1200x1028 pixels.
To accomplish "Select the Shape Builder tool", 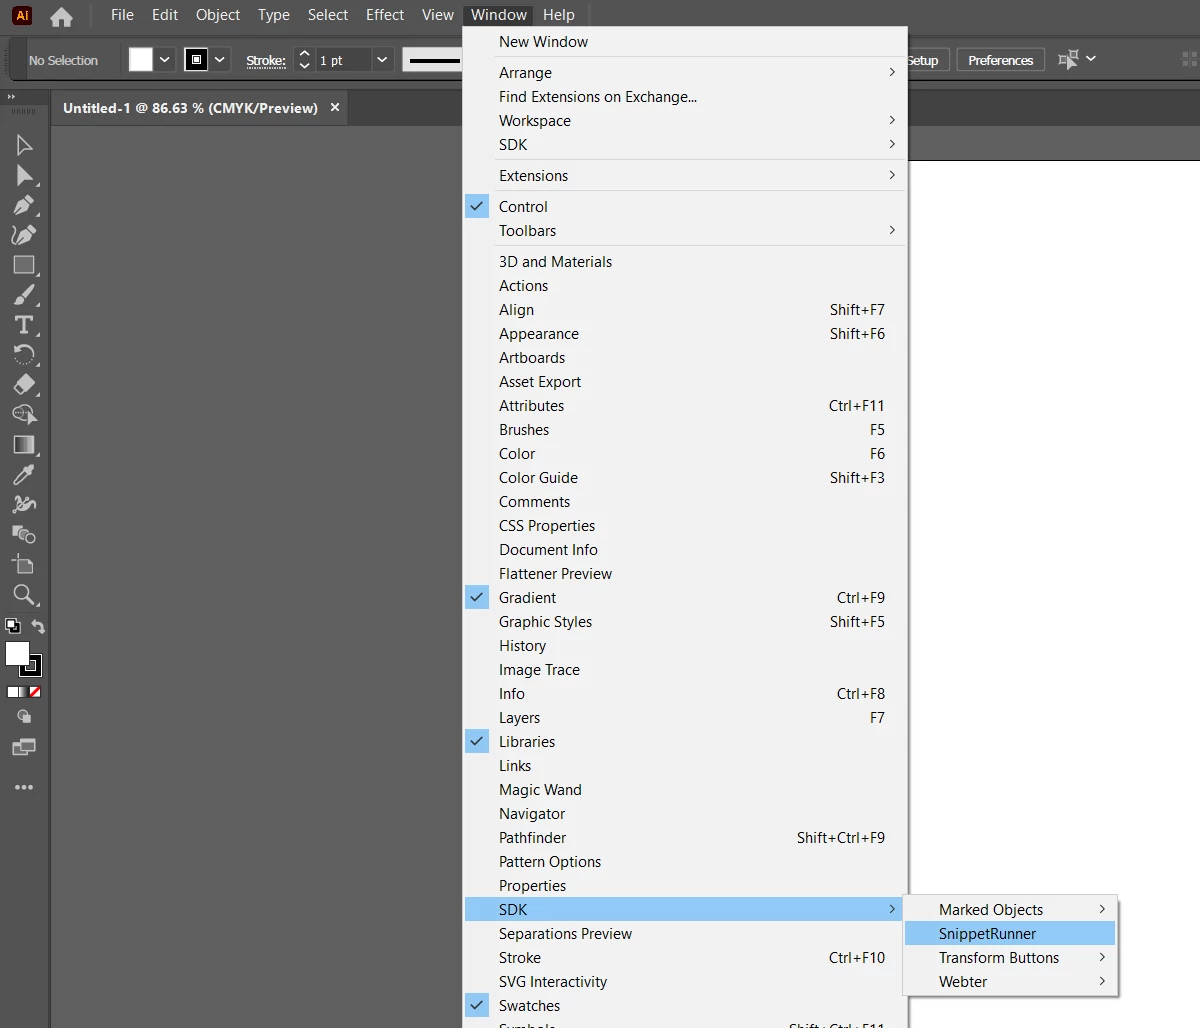I will point(24,414).
